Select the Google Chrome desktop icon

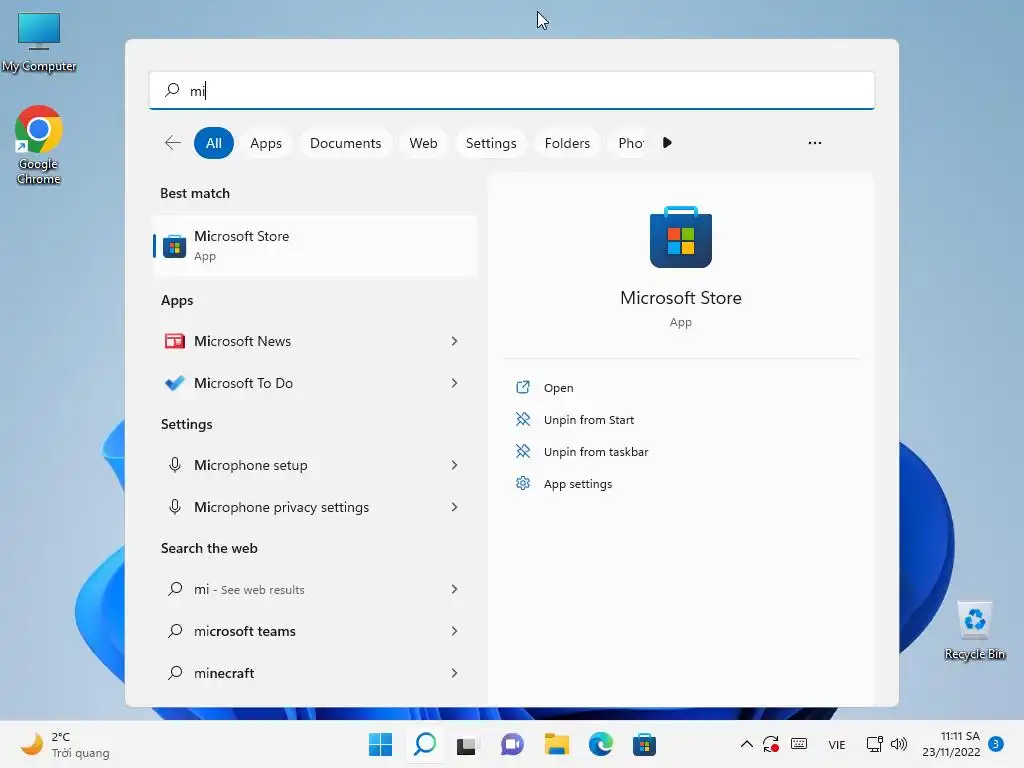[39, 145]
